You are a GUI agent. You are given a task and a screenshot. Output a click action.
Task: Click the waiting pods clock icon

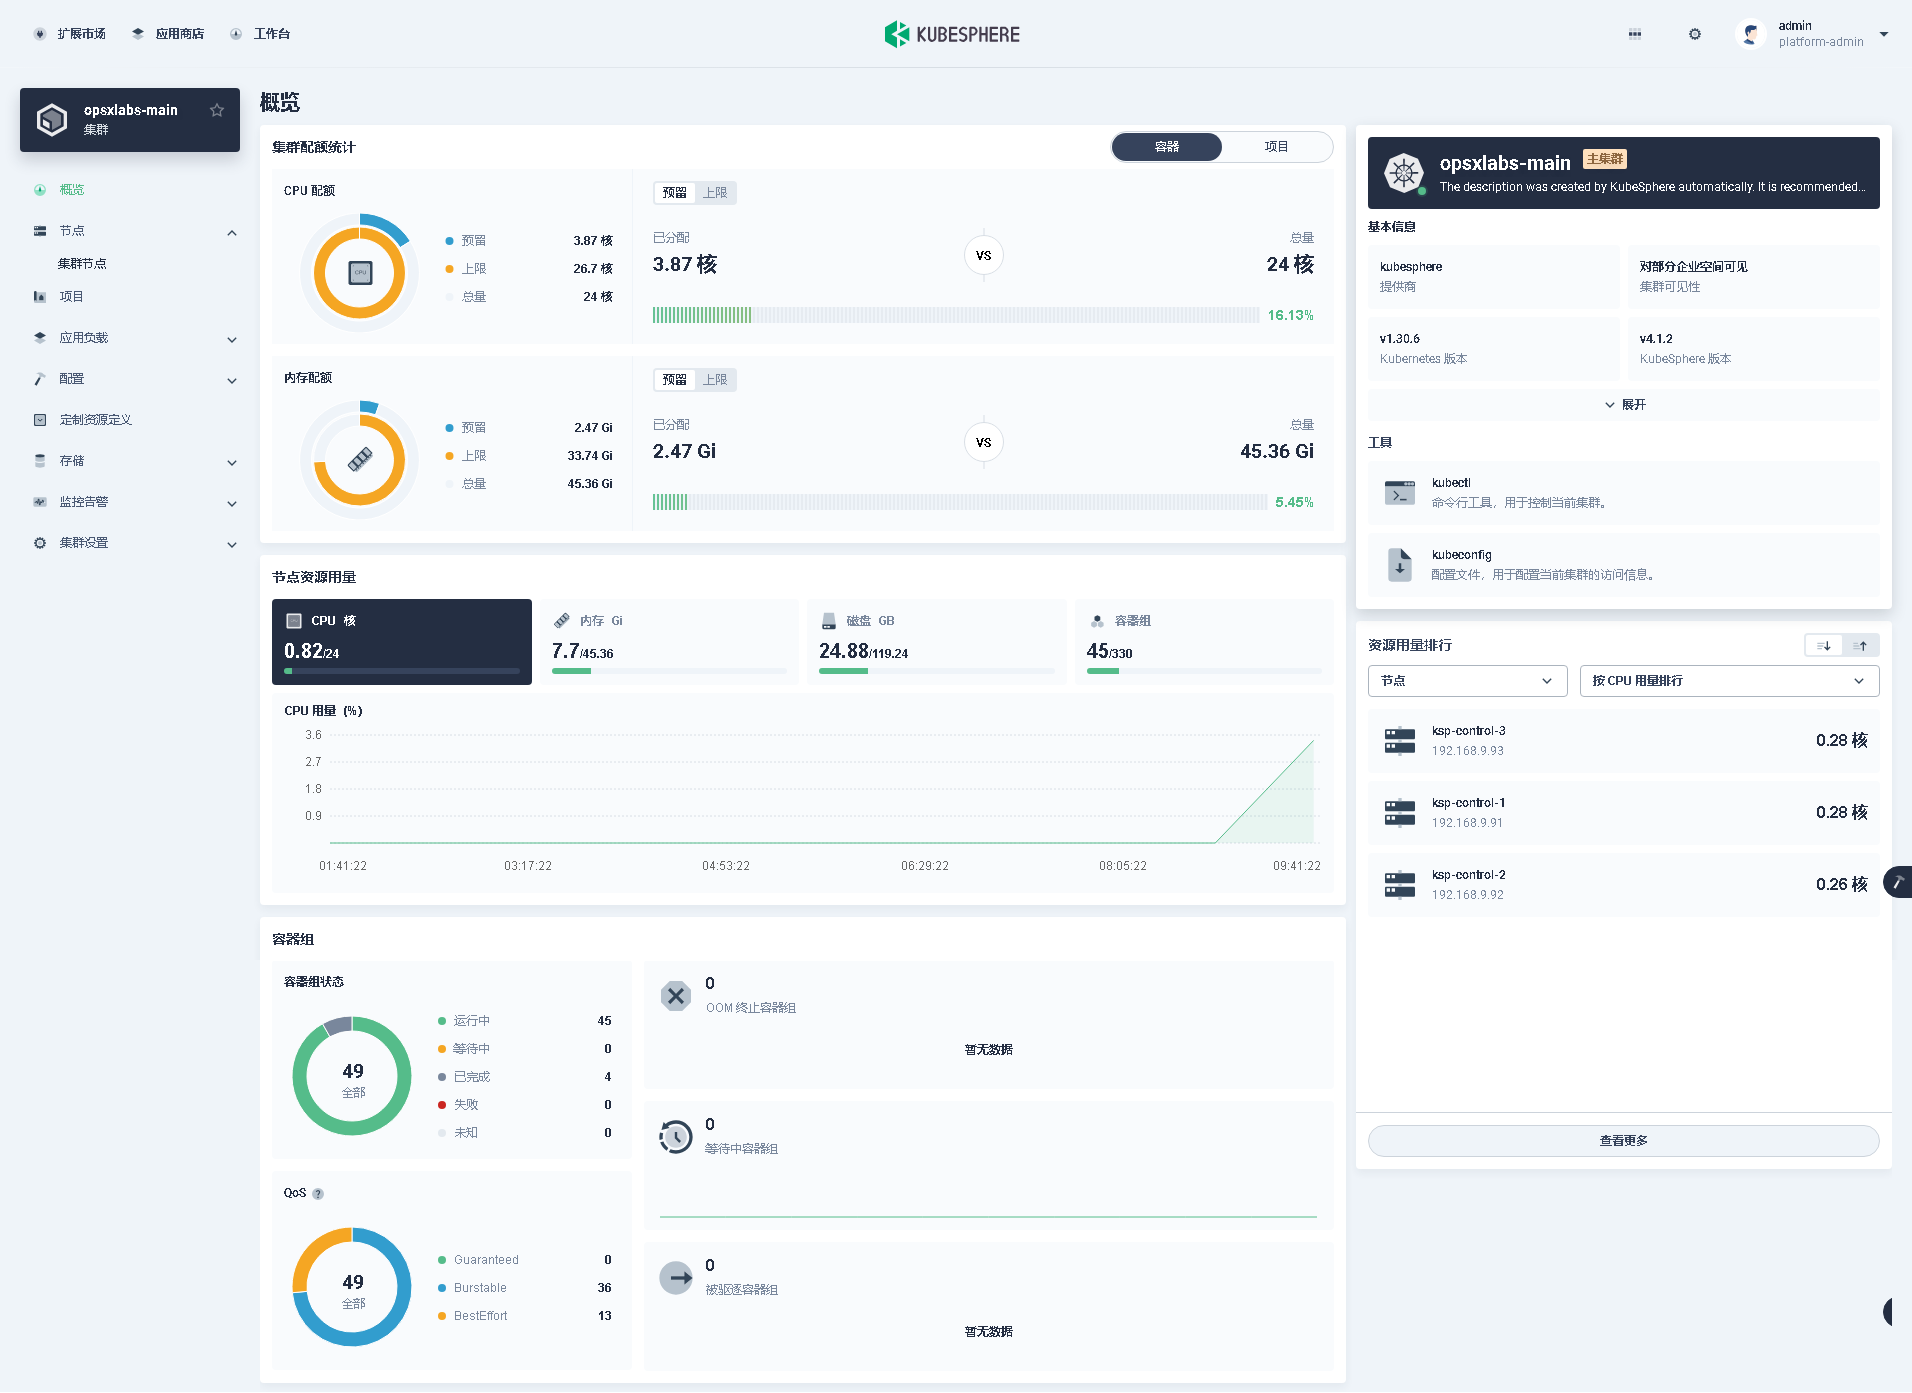tap(676, 1136)
